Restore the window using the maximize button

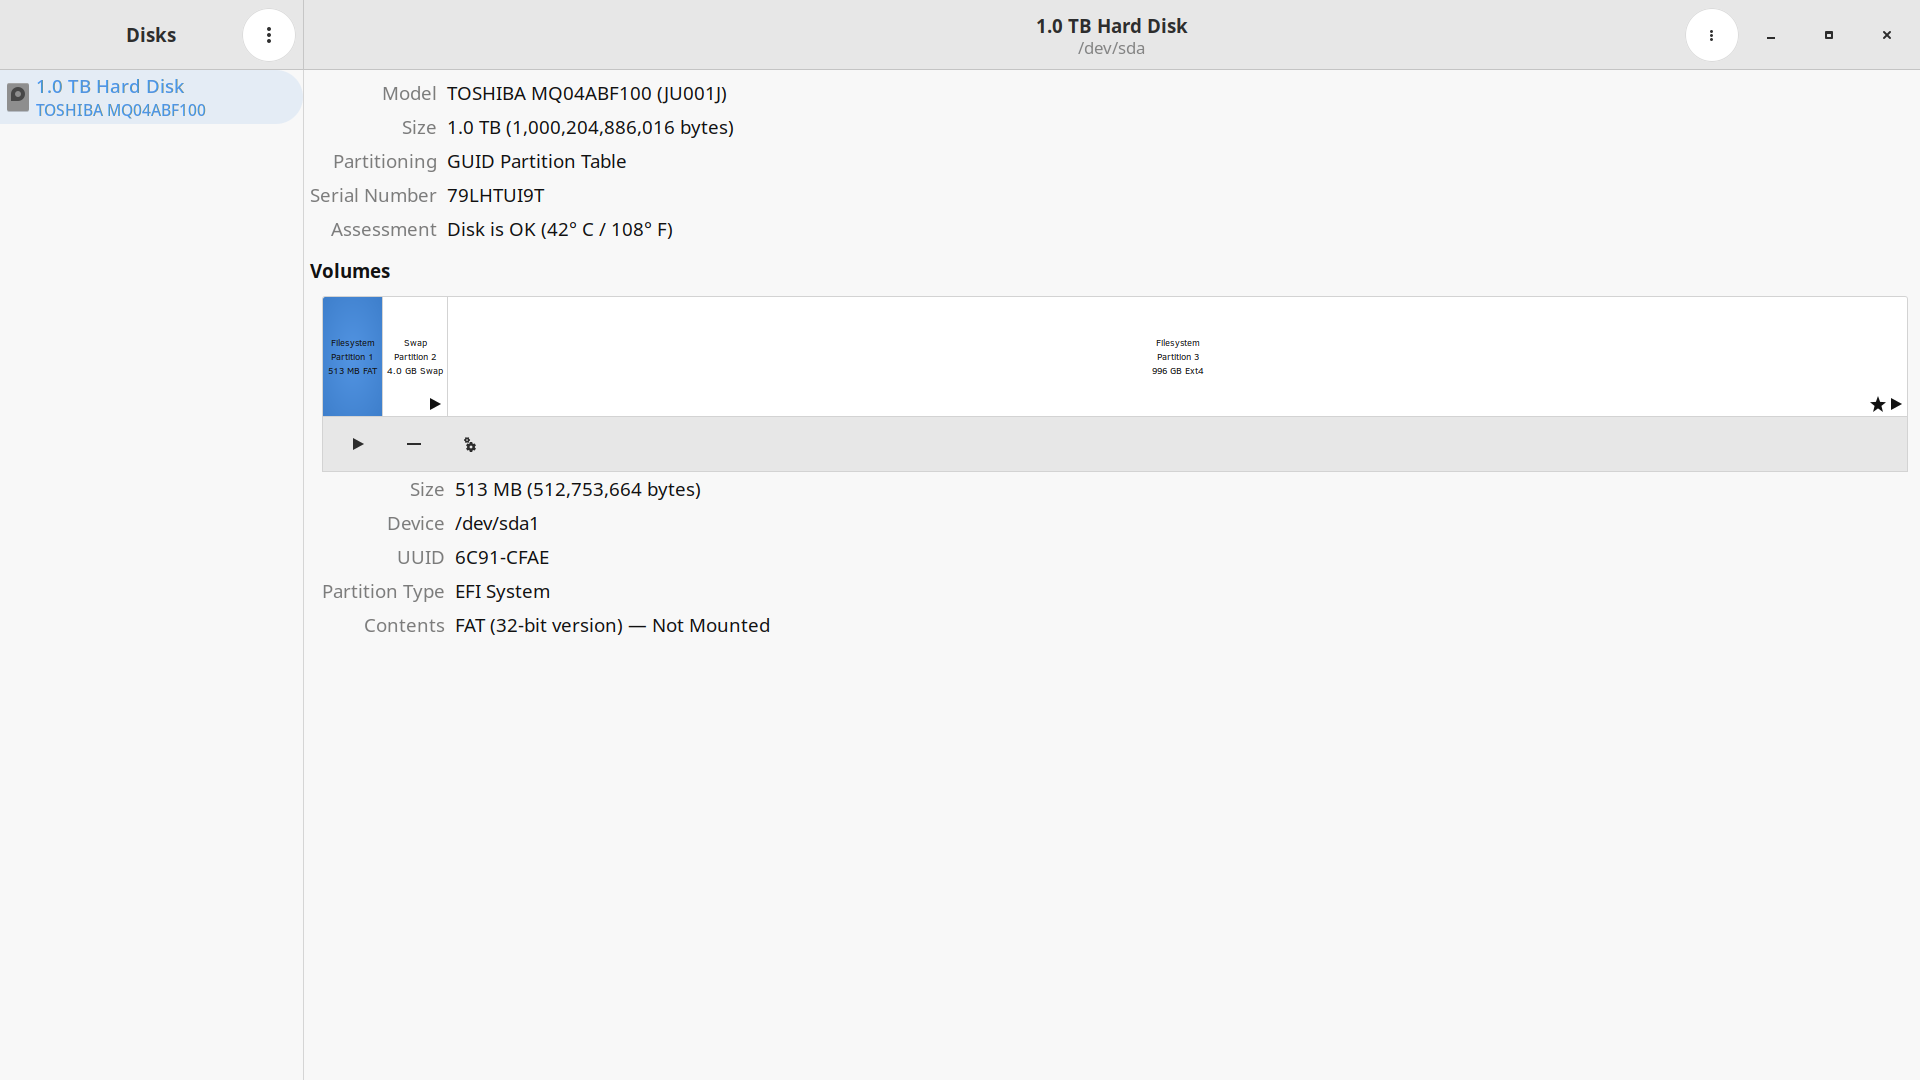point(1828,35)
